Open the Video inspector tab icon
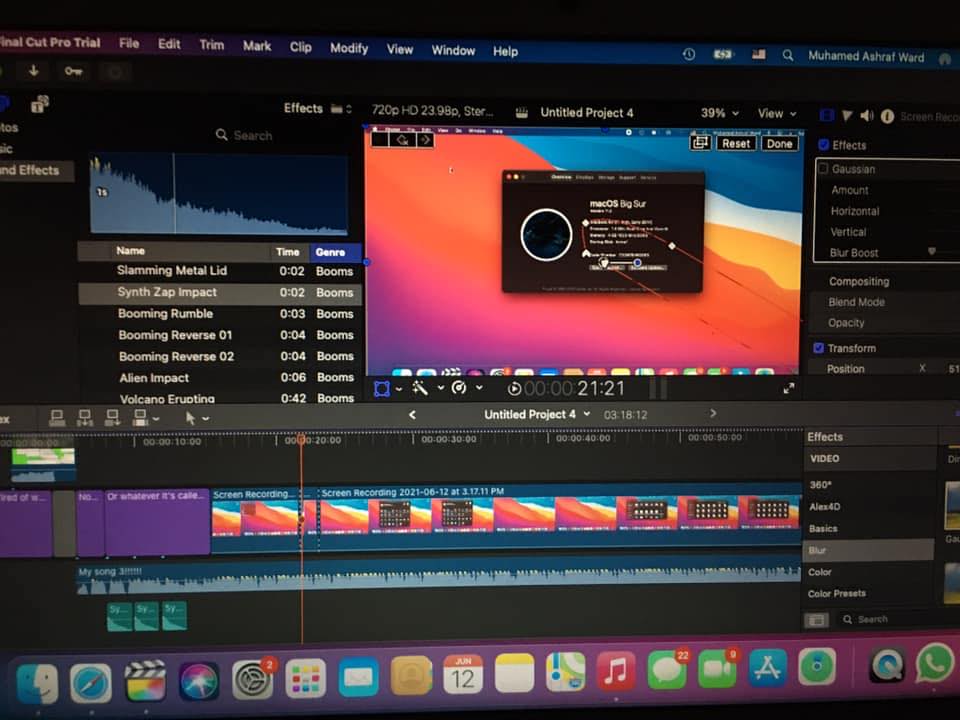 pos(827,115)
